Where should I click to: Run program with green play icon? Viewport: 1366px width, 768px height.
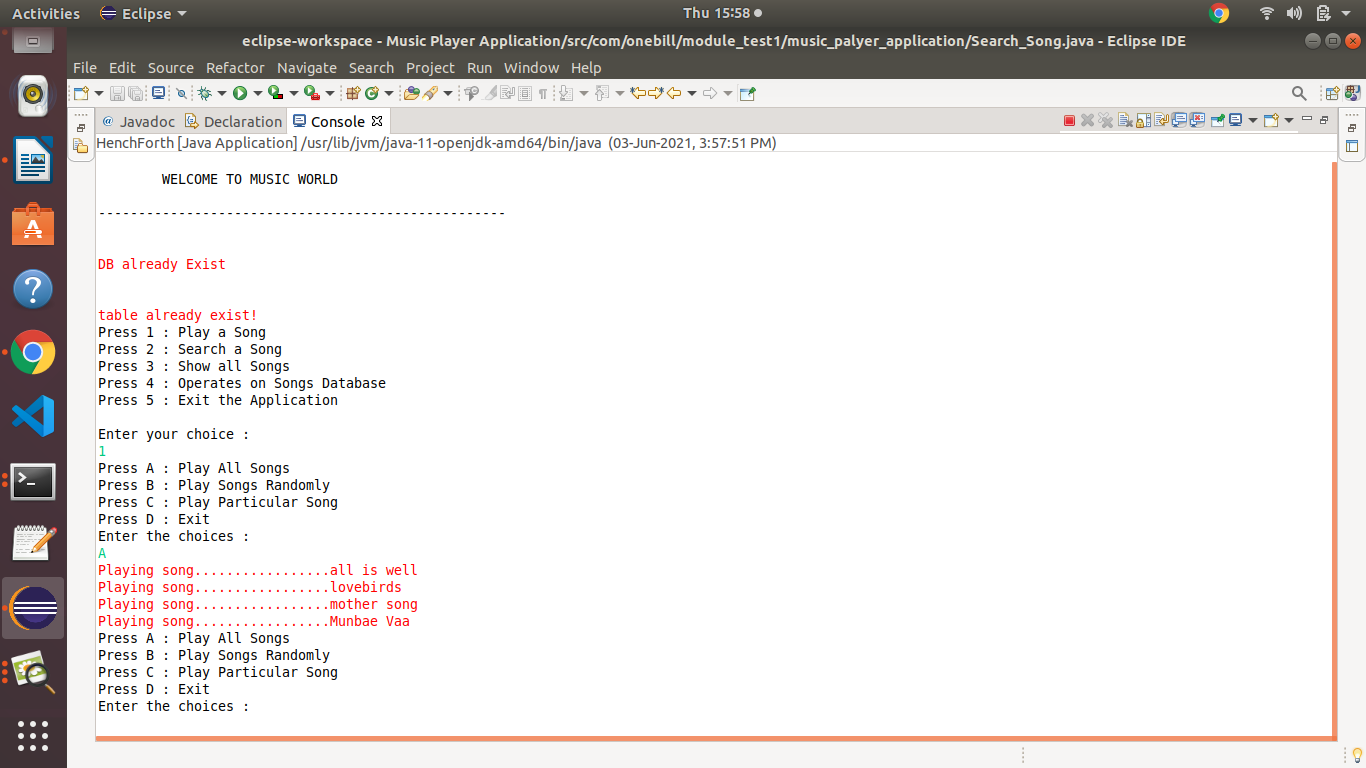(x=240, y=93)
